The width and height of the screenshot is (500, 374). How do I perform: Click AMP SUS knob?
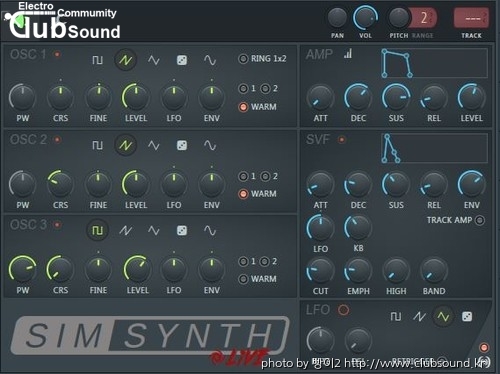click(396, 97)
